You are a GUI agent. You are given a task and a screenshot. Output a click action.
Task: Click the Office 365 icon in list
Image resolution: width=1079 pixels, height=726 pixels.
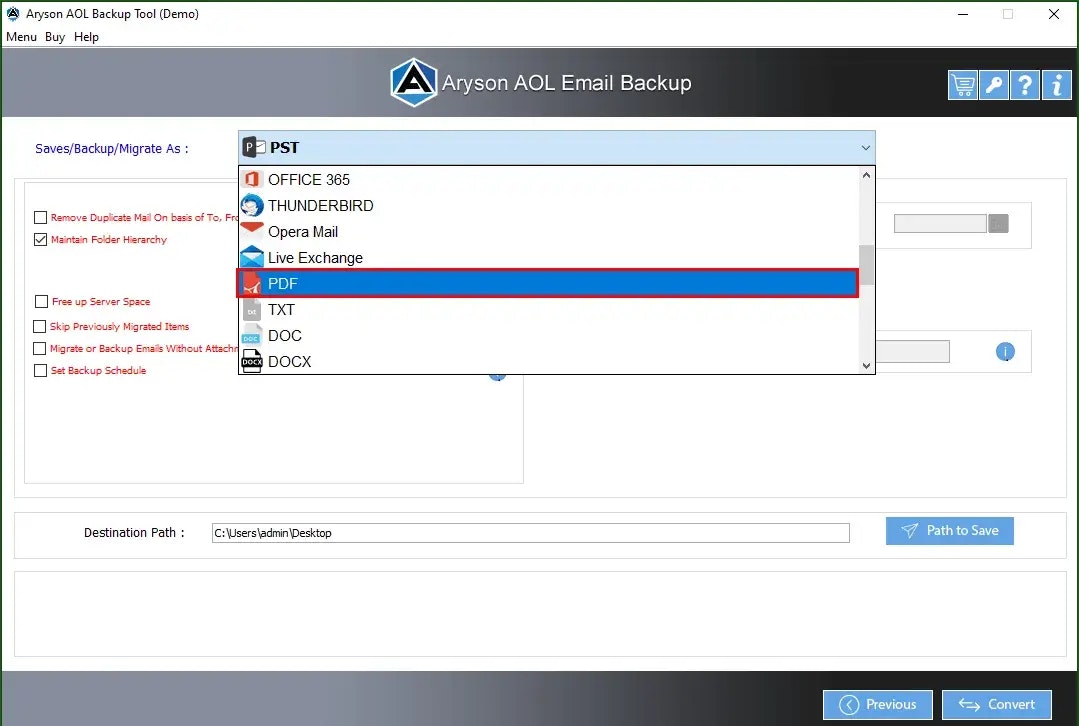pos(252,179)
